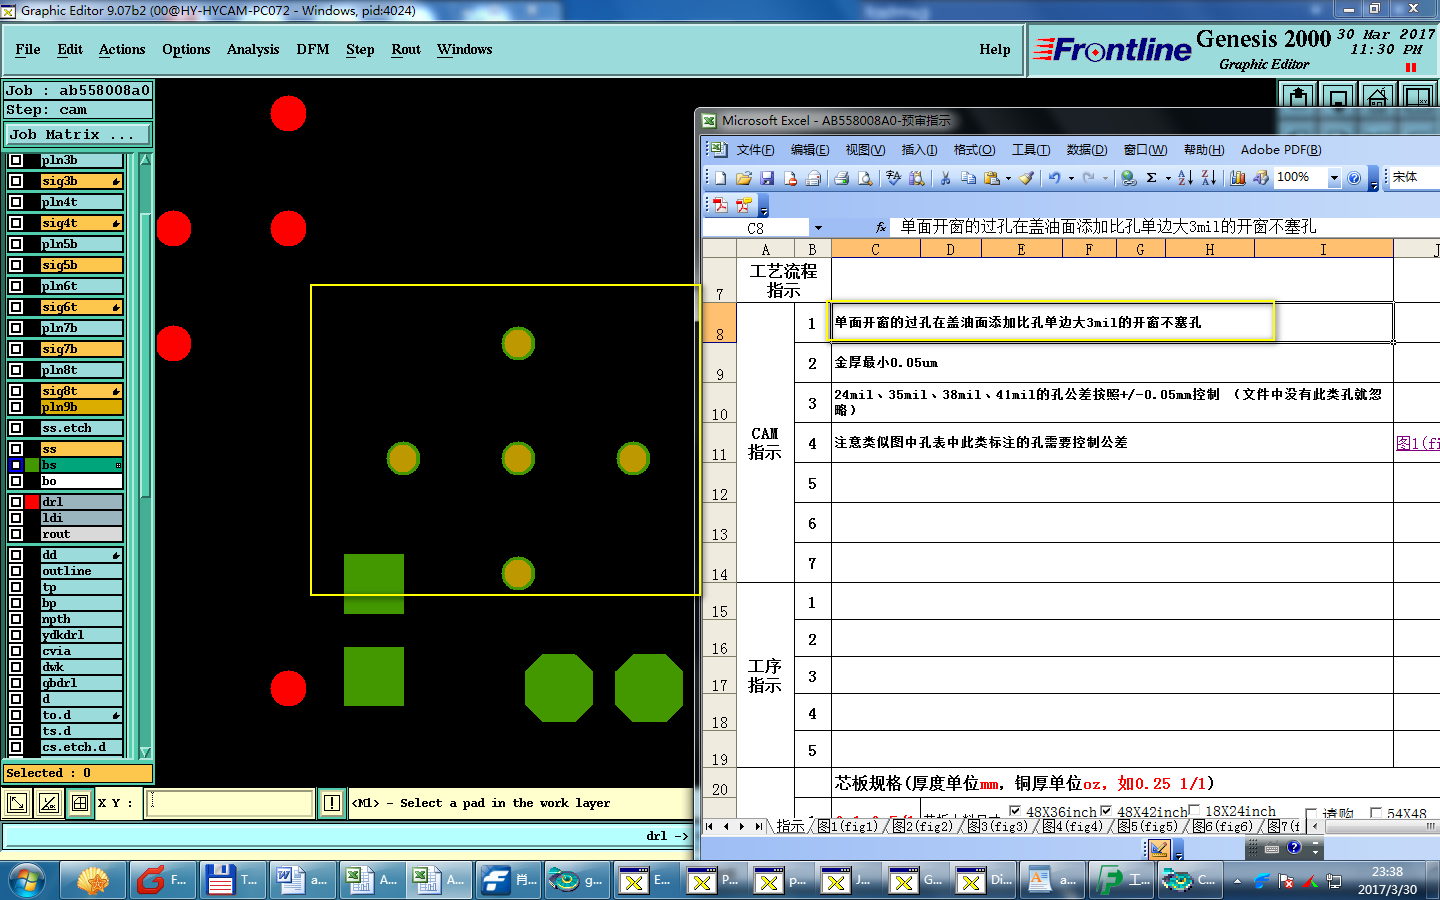
Task: Open the Excel zoom 100% dropdown
Action: (1334, 178)
